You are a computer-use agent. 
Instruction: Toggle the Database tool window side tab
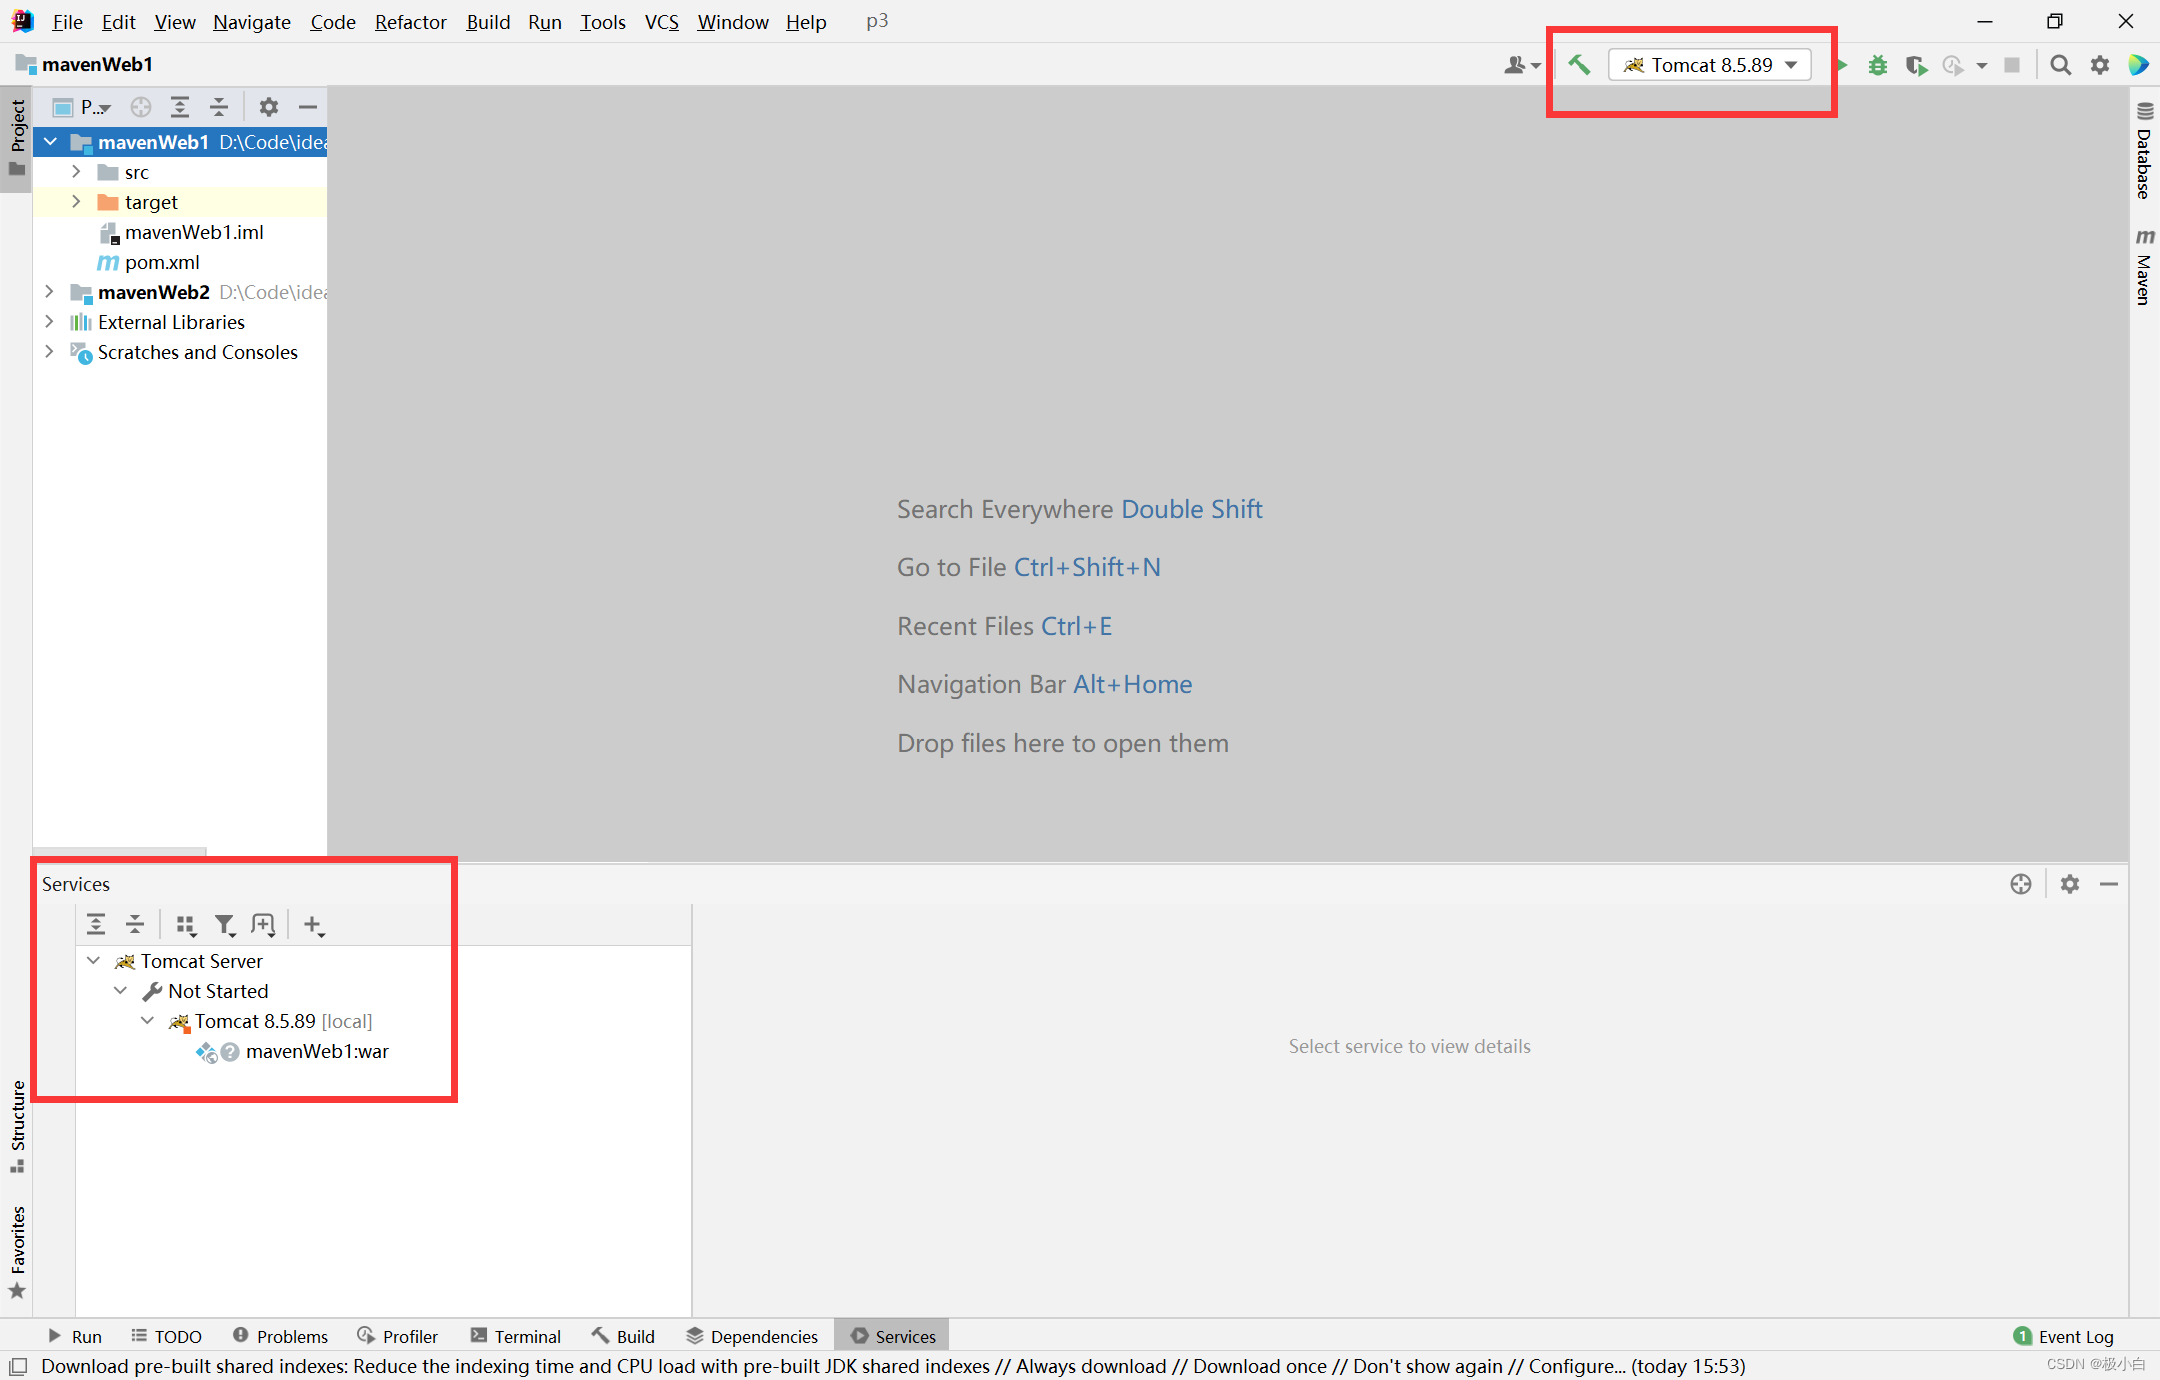tap(2144, 150)
